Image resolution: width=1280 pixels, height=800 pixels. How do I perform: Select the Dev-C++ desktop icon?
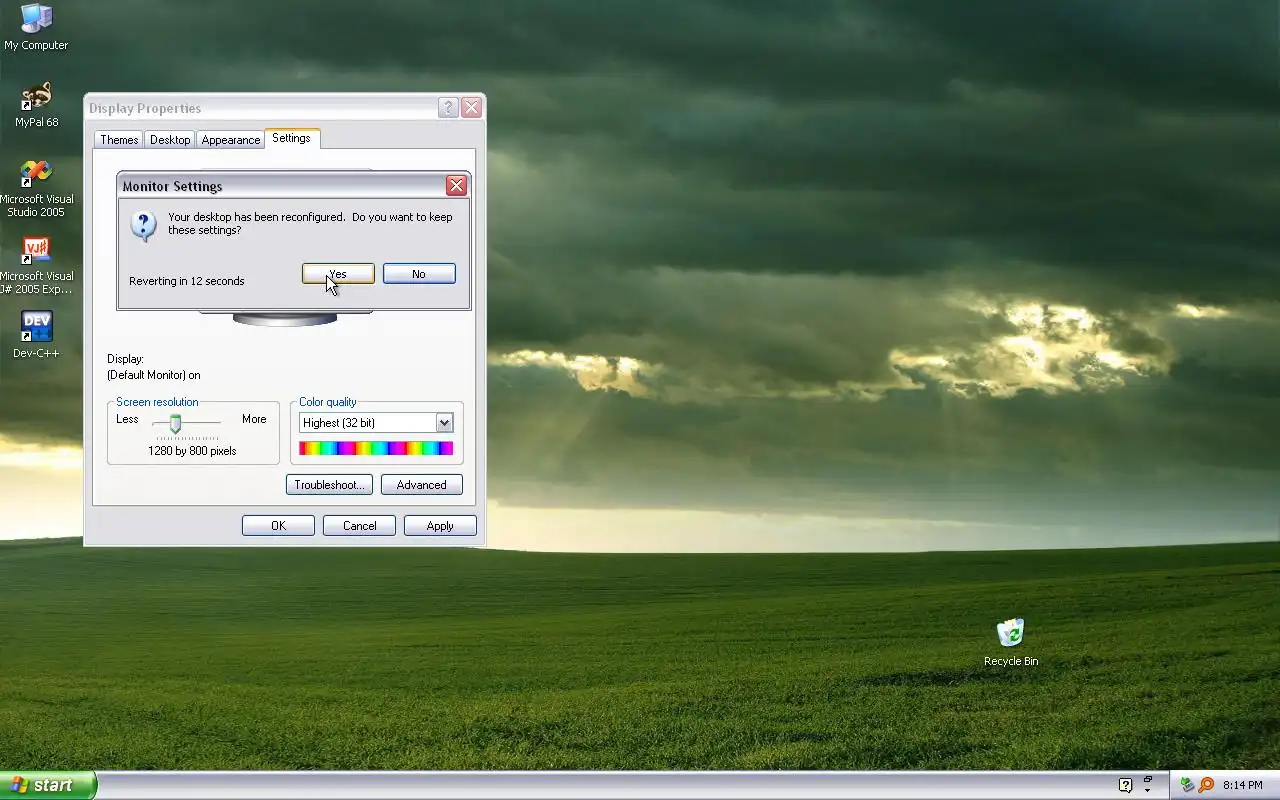point(36,335)
